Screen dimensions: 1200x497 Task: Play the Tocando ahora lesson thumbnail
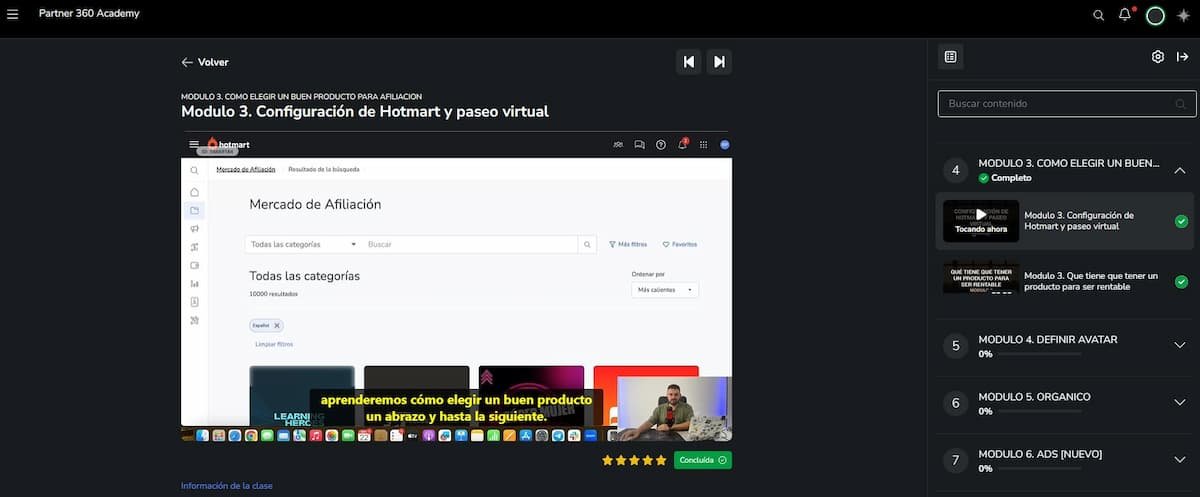[981, 221]
